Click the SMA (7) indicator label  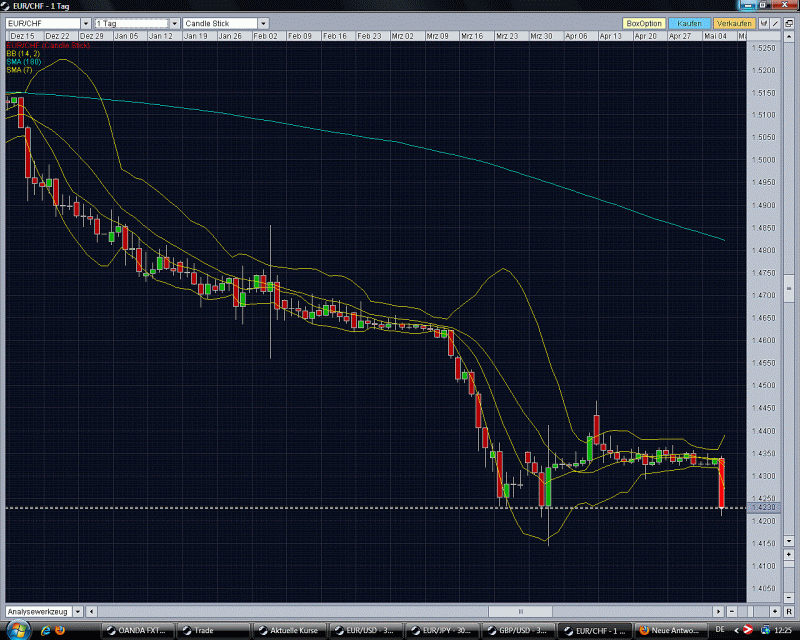click(x=19, y=70)
